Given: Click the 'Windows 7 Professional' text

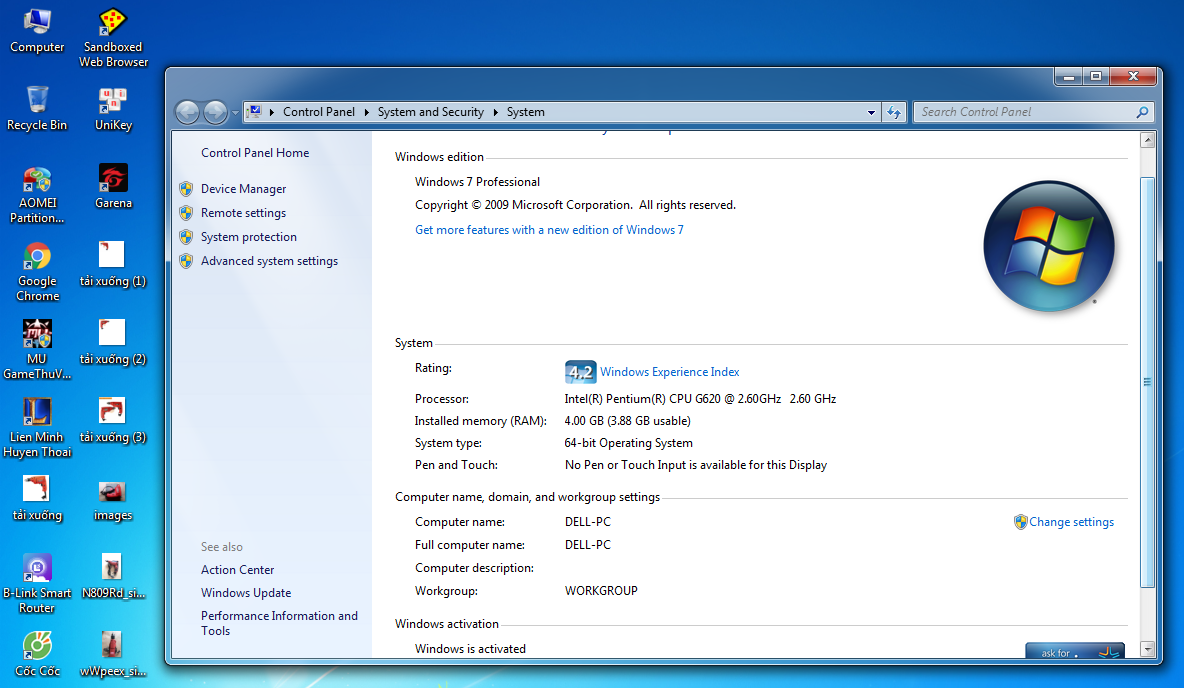Looking at the screenshot, I should pyautogui.click(x=477, y=182).
